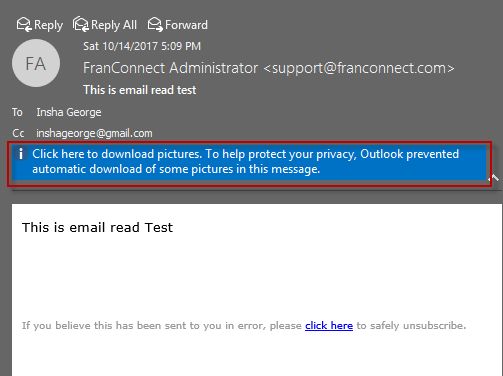Click the Reply envelope icon

point(24,25)
